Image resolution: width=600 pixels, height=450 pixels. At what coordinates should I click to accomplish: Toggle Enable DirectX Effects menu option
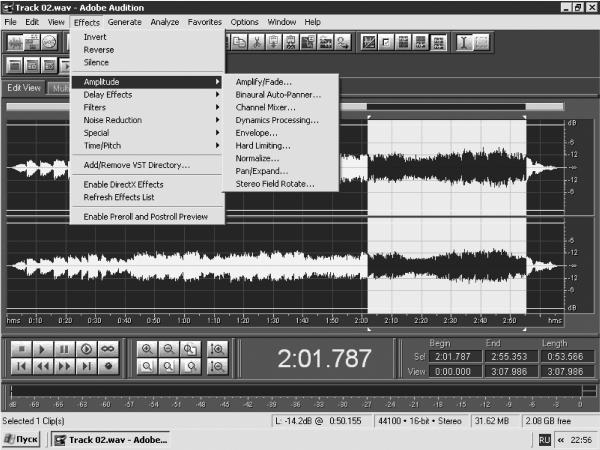click(x=124, y=184)
